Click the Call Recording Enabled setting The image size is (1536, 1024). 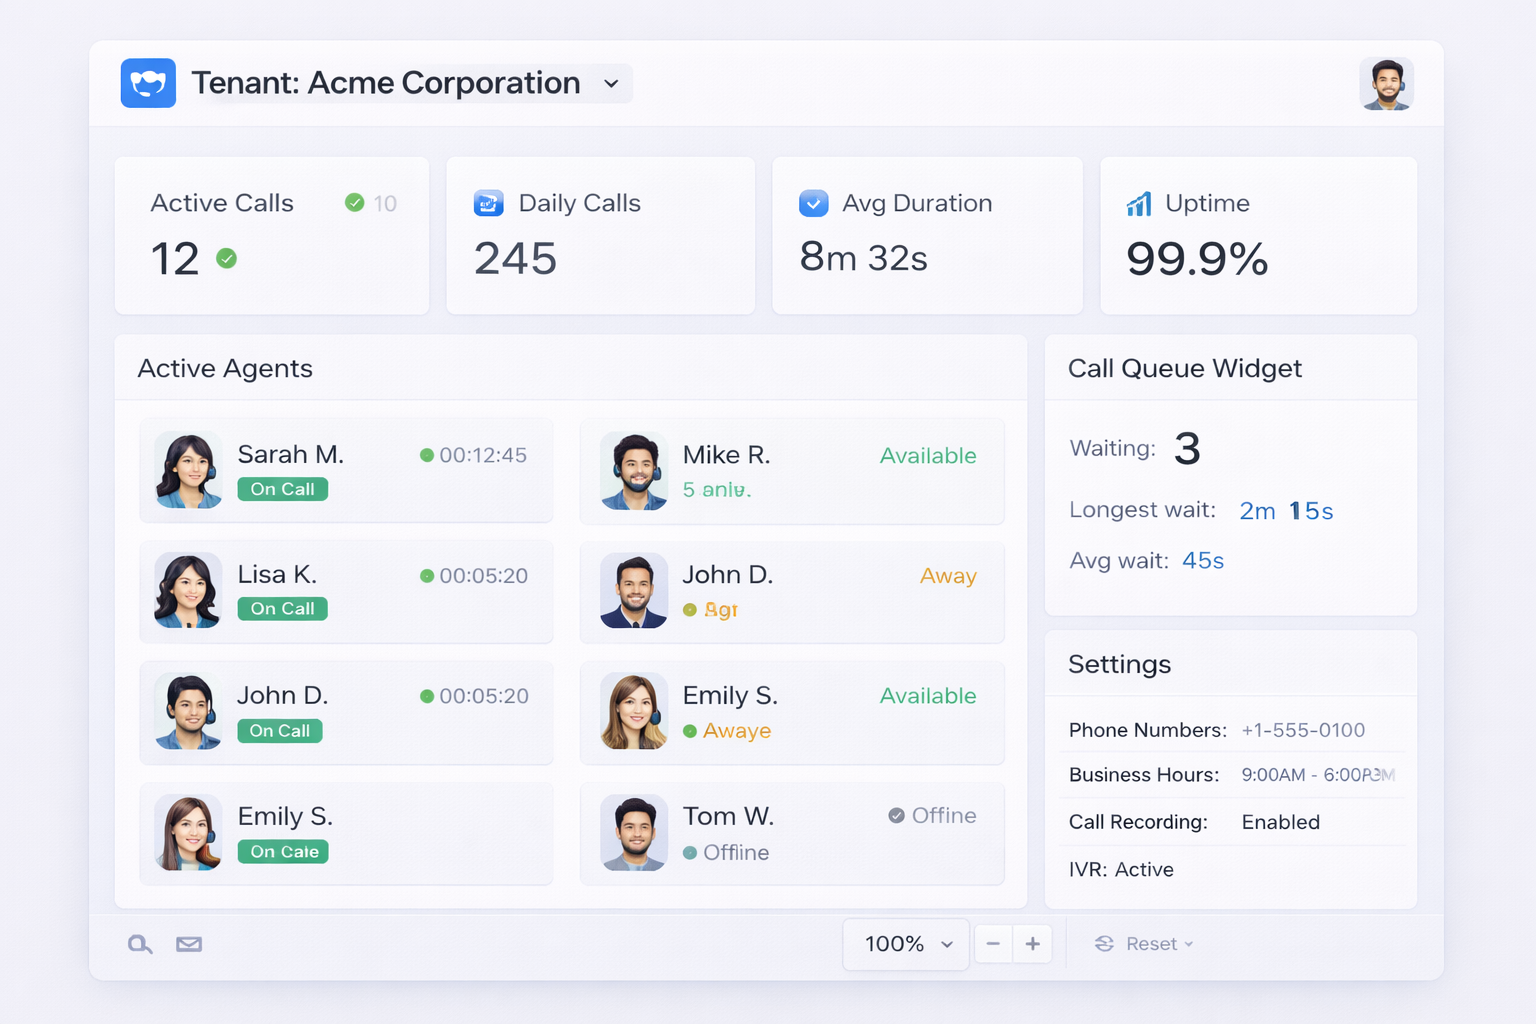[1281, 821]
